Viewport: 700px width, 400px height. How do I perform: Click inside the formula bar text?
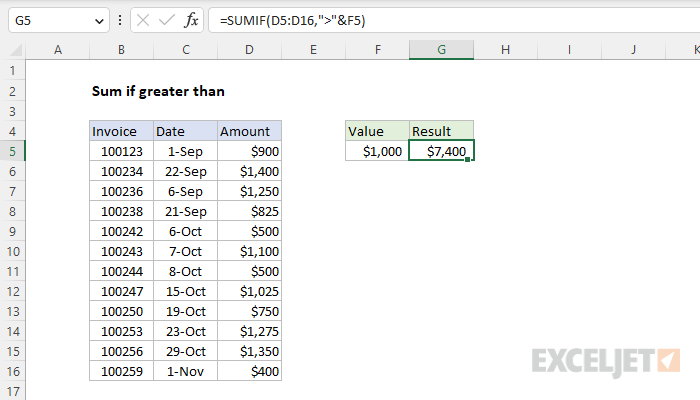point(292,21)
